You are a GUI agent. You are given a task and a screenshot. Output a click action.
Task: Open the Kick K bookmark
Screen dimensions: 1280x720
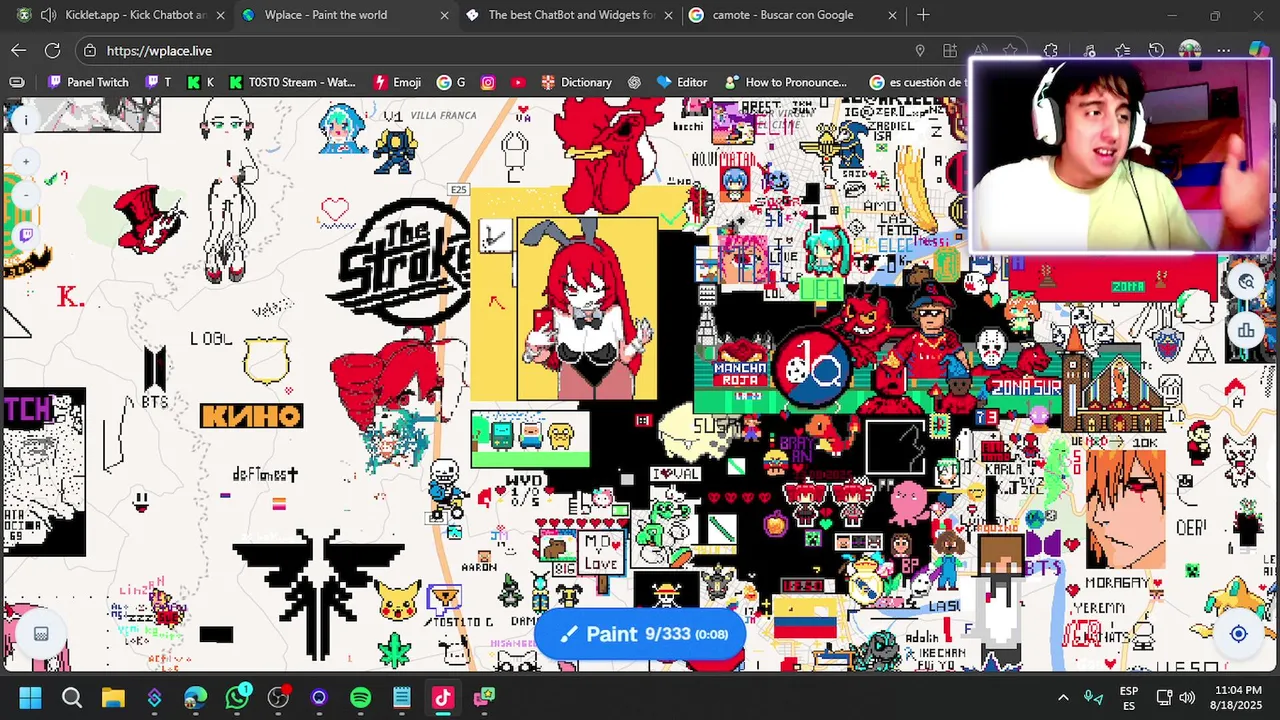click(201, 82)
